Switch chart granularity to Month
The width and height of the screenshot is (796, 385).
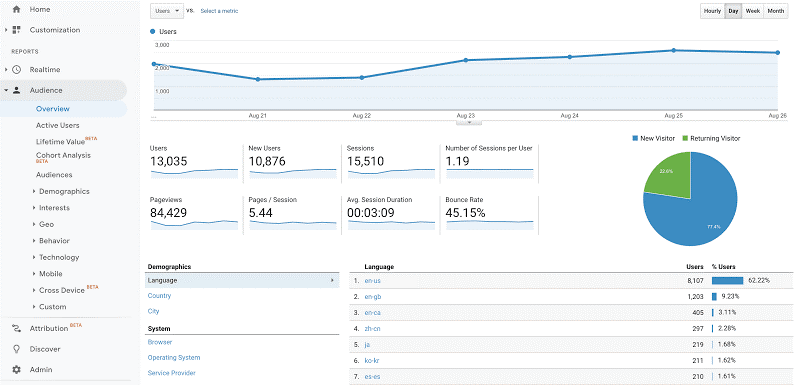click(776, 11)
